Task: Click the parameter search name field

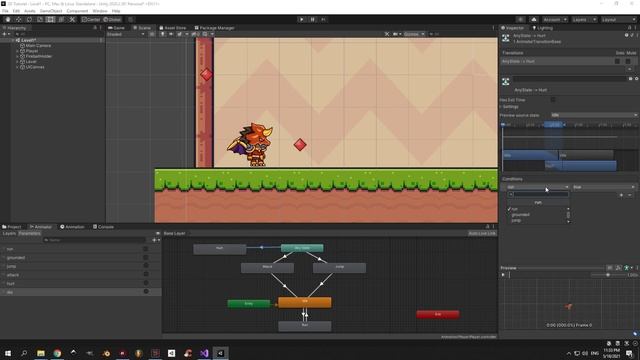Action: click(94, 240)
